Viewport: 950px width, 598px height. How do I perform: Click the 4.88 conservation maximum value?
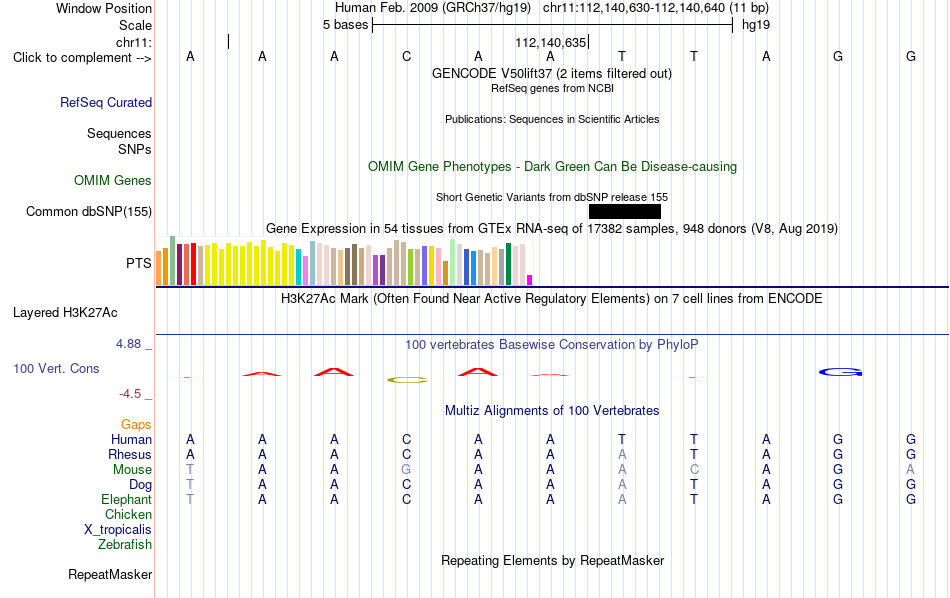pos(128,344)
